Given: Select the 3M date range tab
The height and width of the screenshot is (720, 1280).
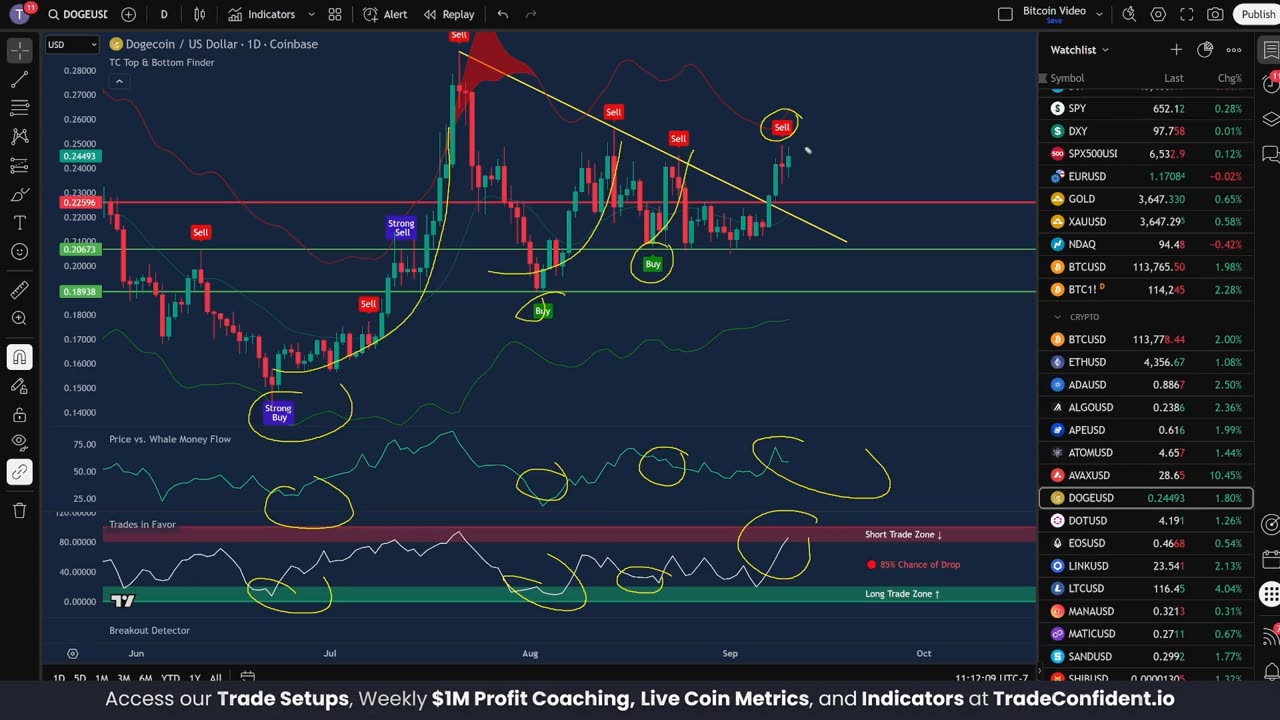Looking at the screenshot, I should pyautogui.click(x=124, y=678).
